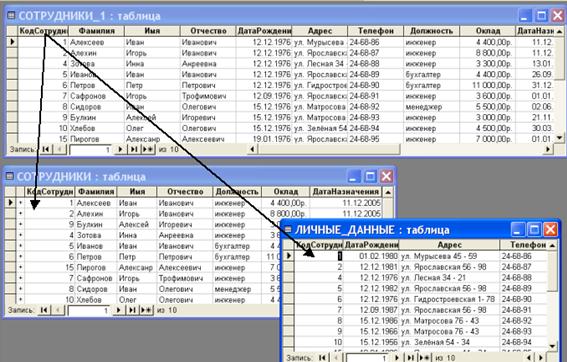This screenshot has height=362, width=567.
Task: Click cell "11 000,00р." in СОТРУДНИКИ_1
Action: (x=487, y=85)
